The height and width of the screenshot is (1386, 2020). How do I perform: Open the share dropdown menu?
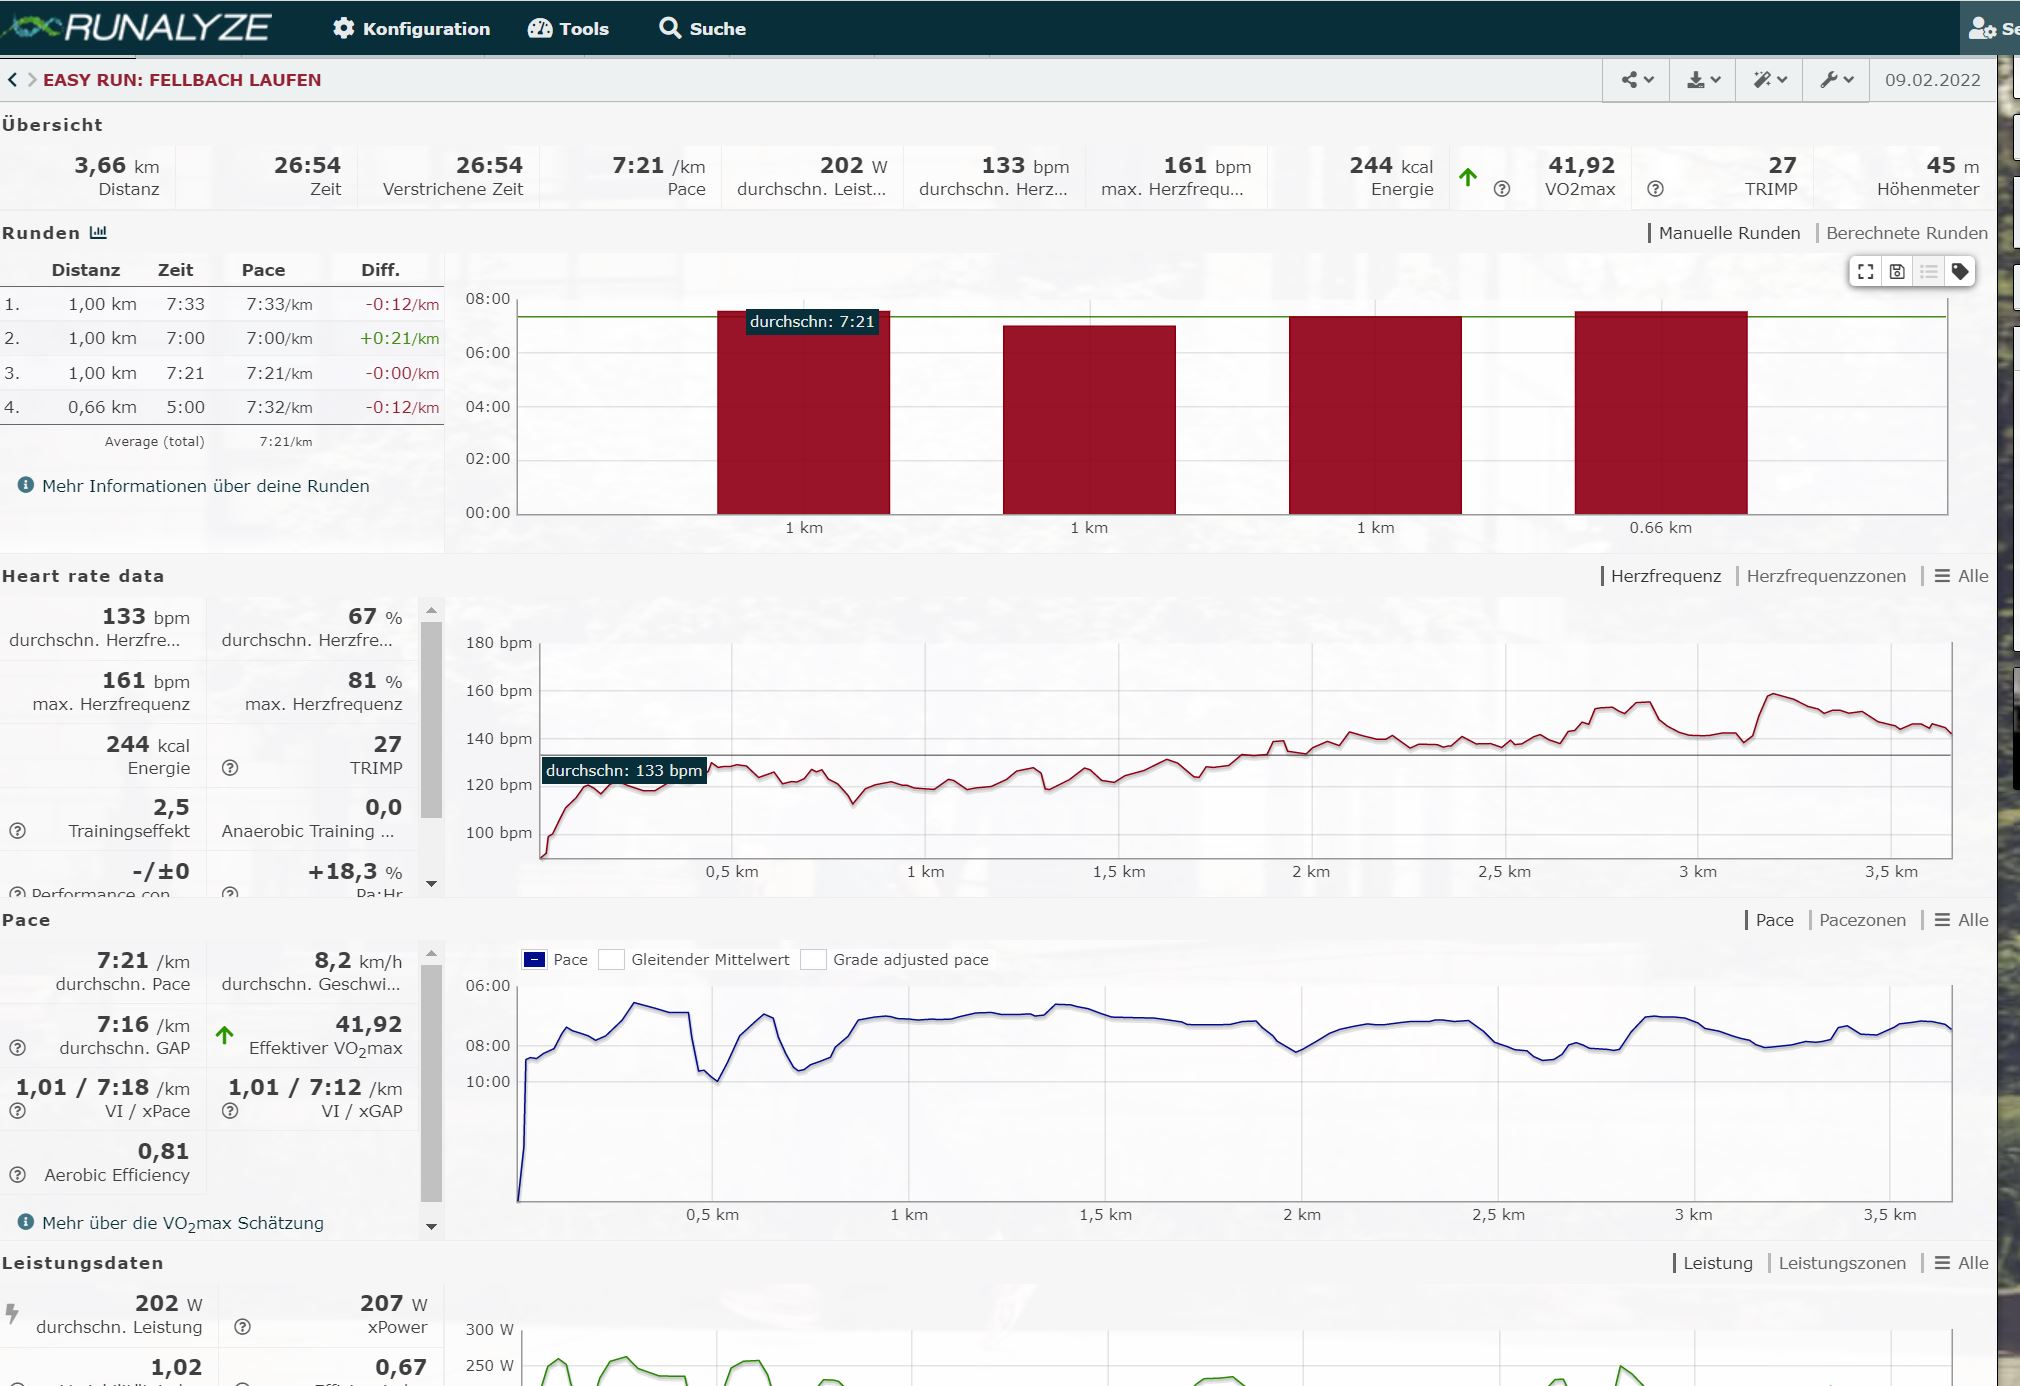click(1636, 80)
